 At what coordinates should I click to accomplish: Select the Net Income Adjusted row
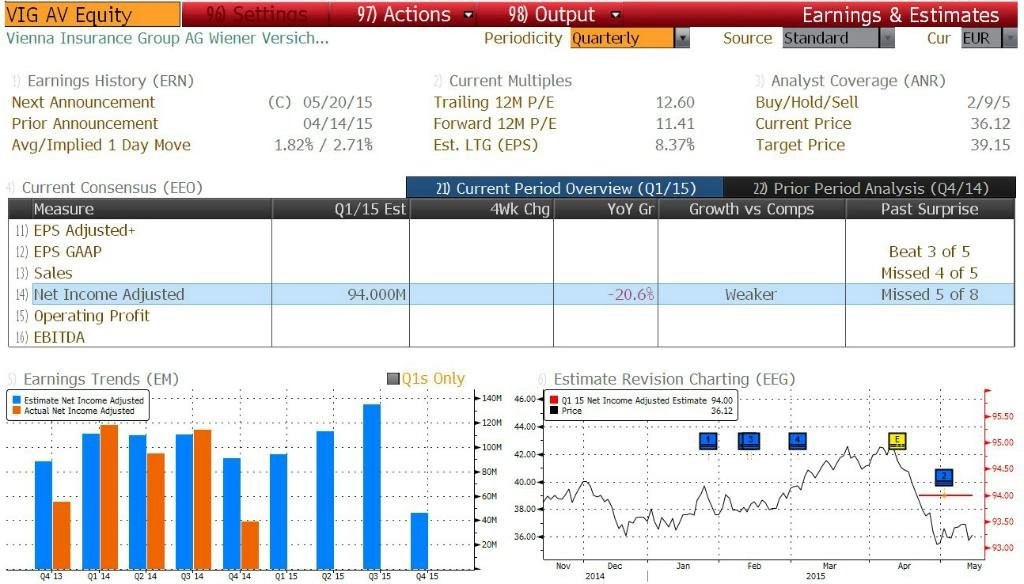tap(512, 295)
